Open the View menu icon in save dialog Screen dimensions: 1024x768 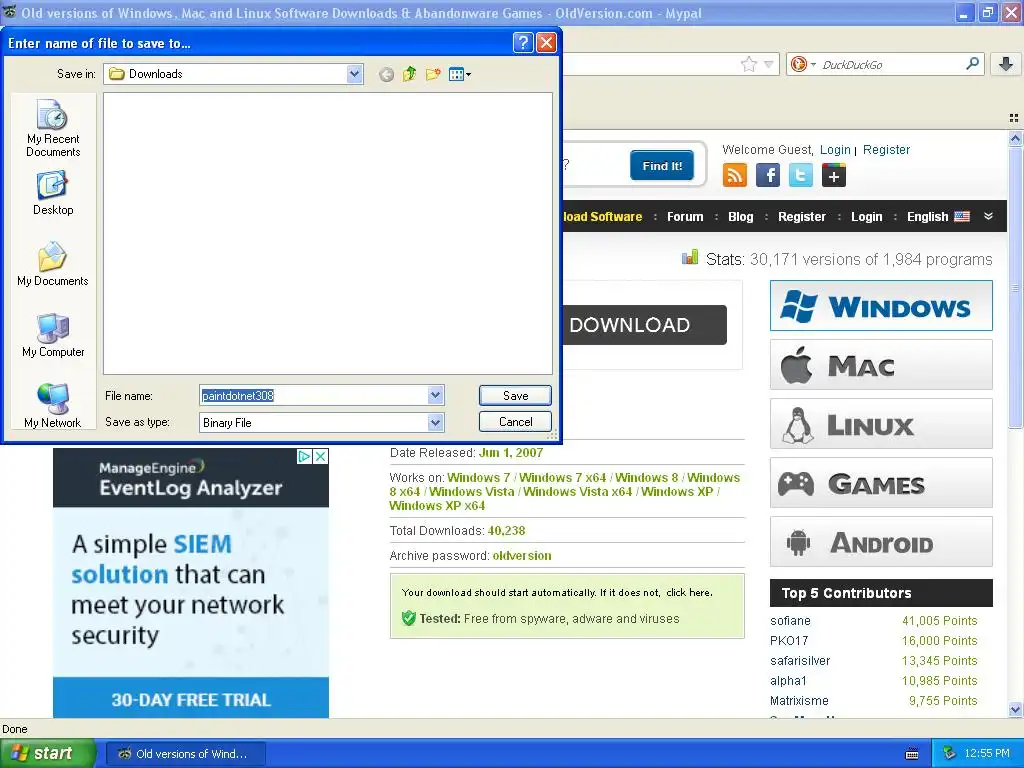(460, 74)
